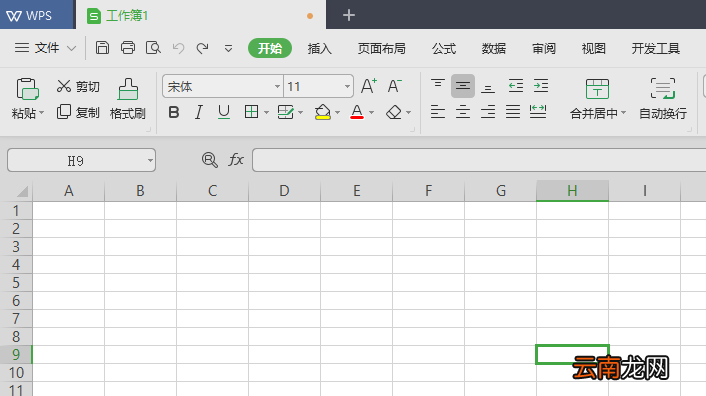The image size is (706, 396).
Task: Click the Undo arrow
Action: coord(178,48)
